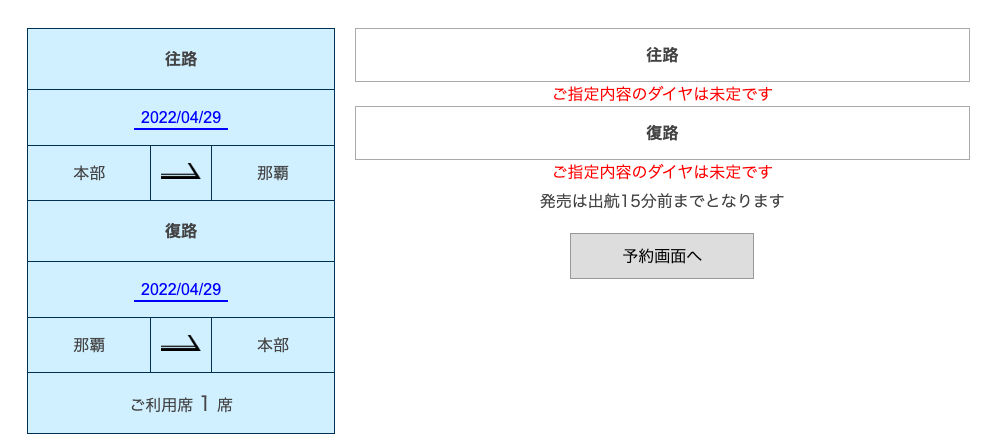The image size is (999, 445).
Task: Click the red outbound ダイヤは未定 message
Action: 662,94
